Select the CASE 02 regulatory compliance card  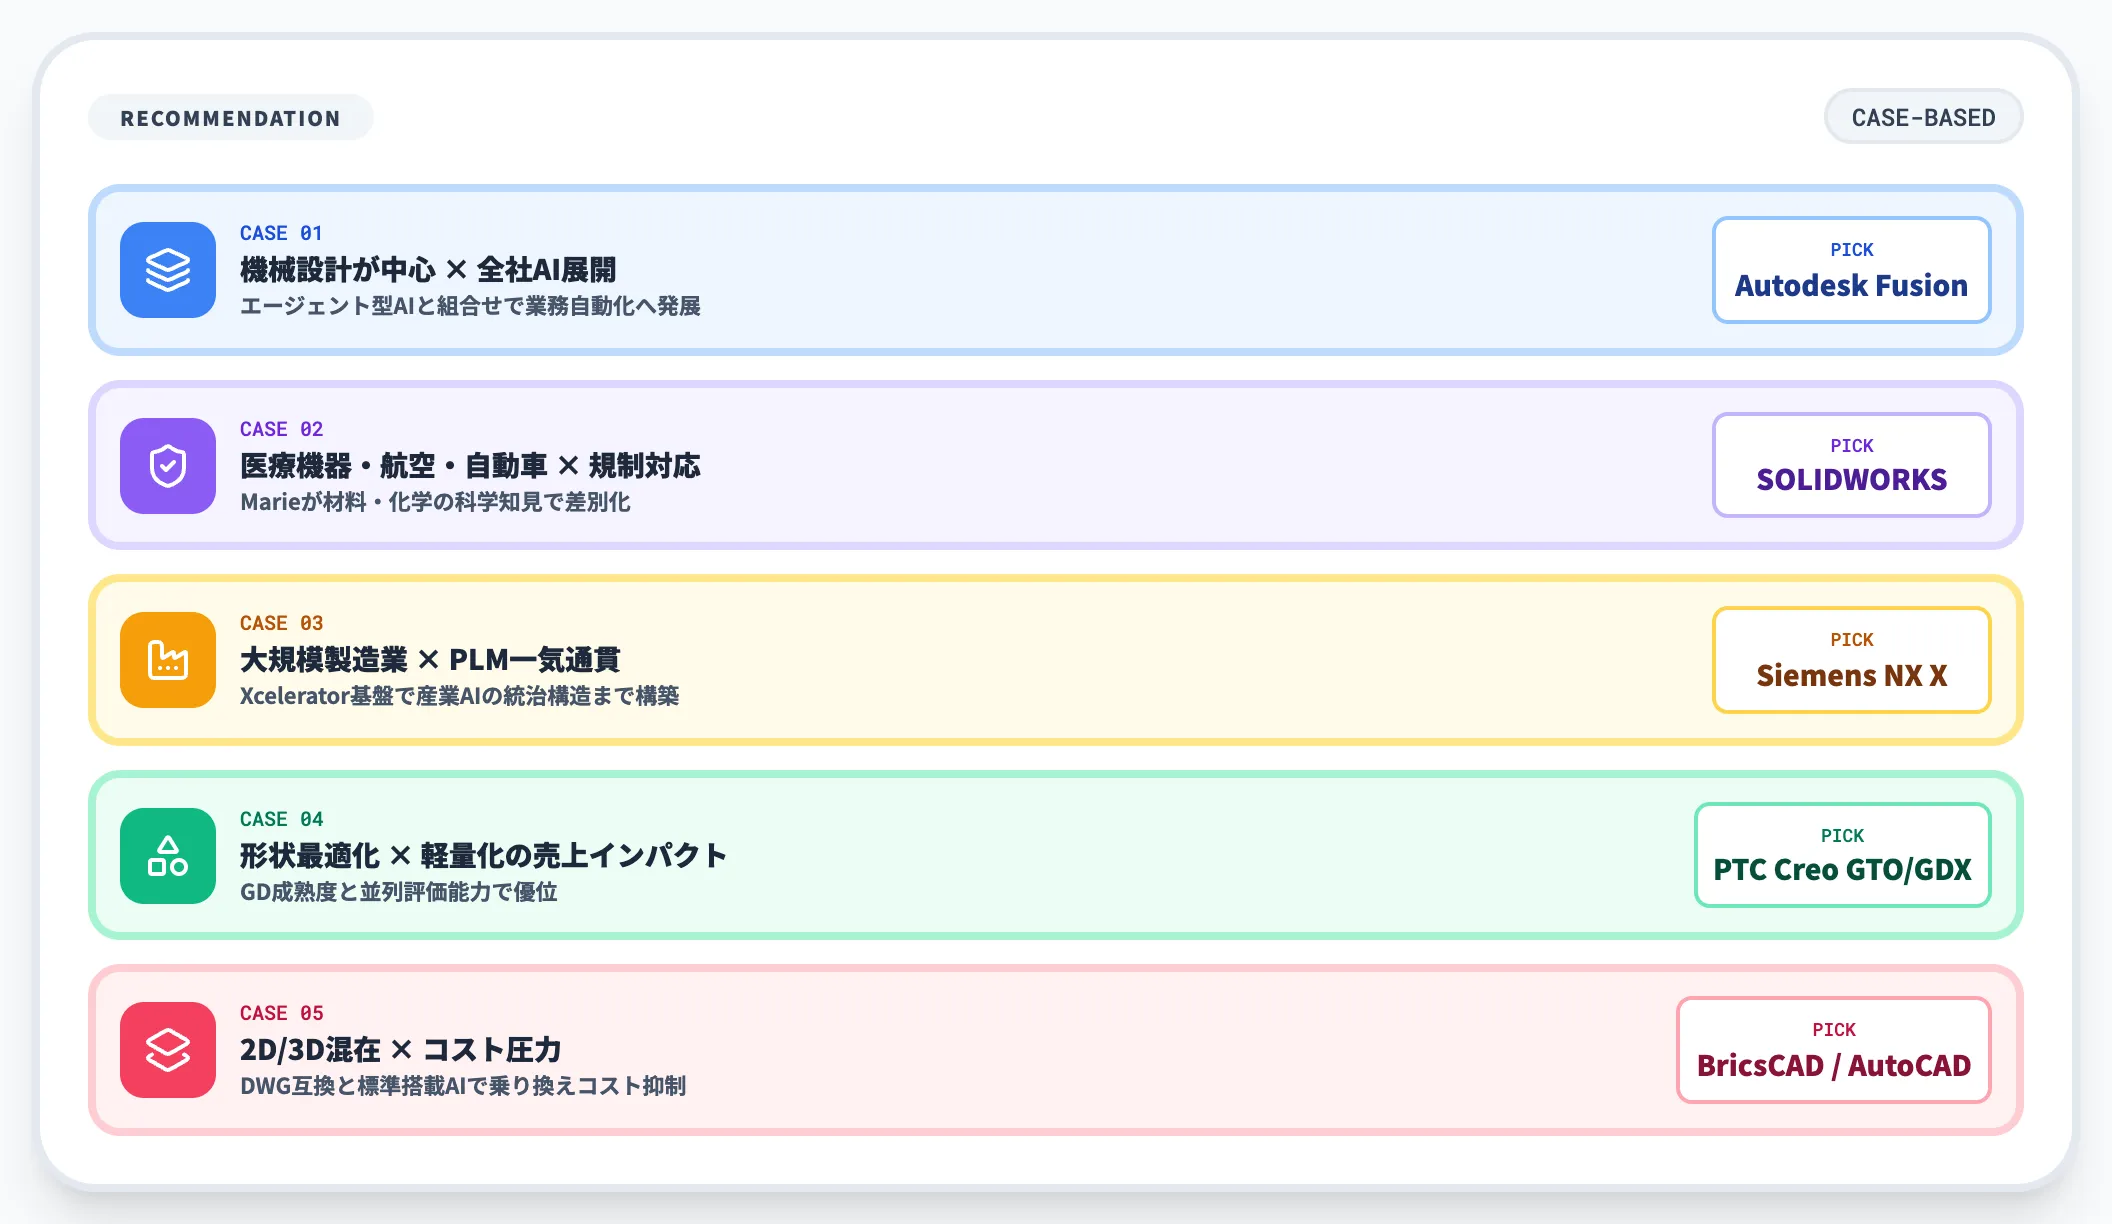(x=900, y=466)
